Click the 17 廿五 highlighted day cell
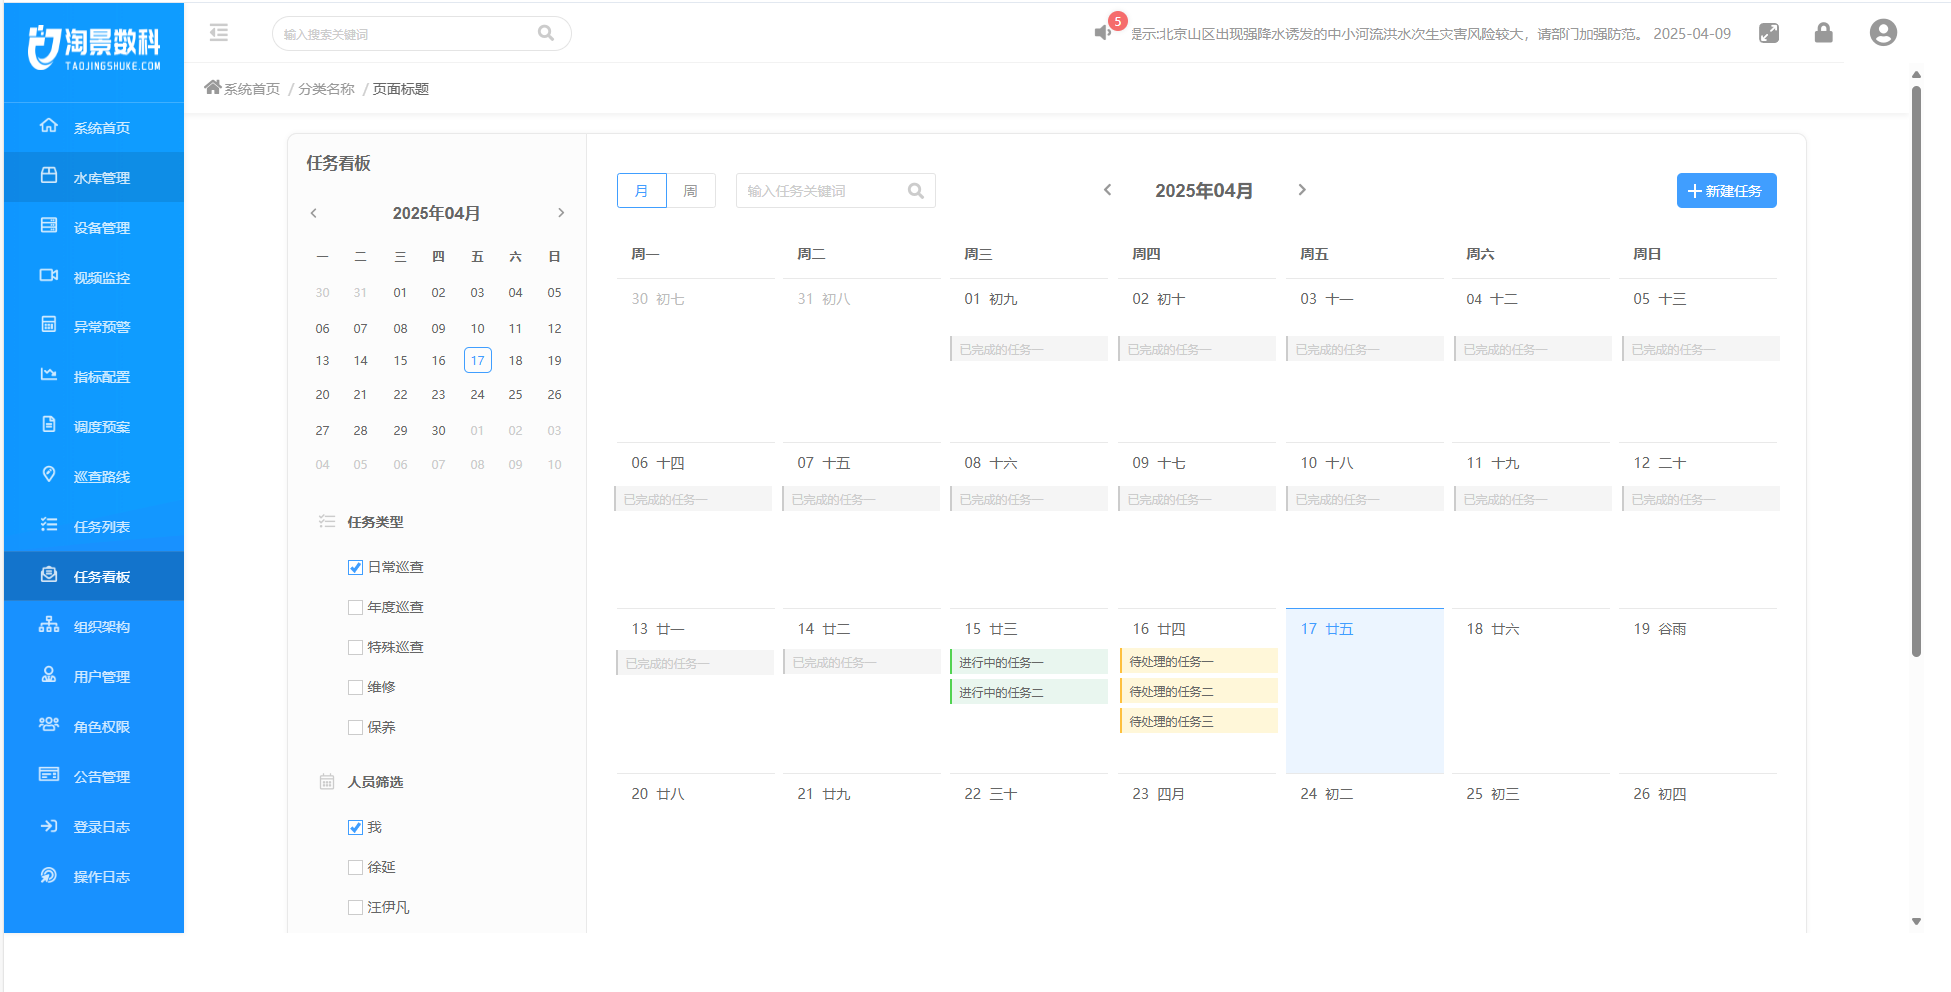The width and height of the screenshot is (1951, 992). 1364,690
